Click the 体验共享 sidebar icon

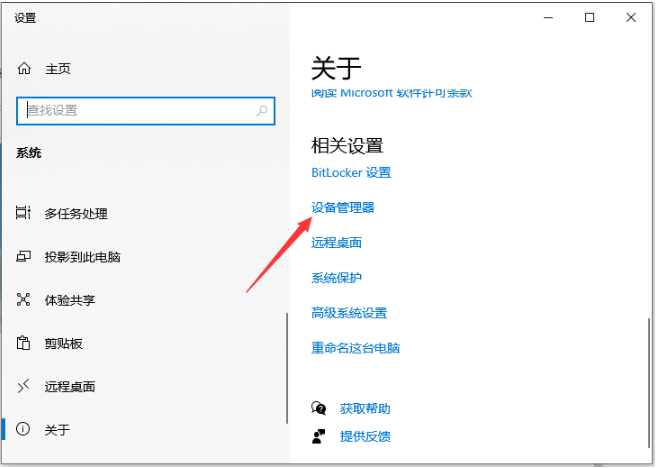pos(24,300)
